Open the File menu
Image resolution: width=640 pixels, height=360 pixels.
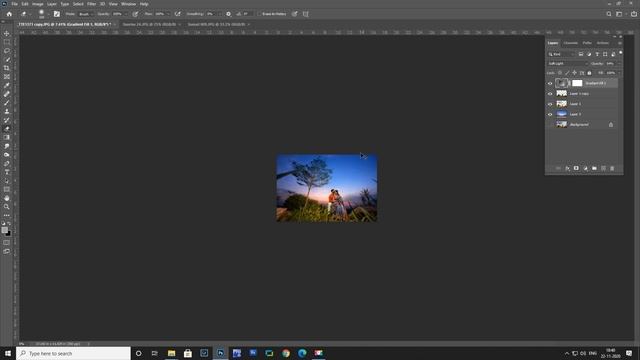(x=14, y=4)
